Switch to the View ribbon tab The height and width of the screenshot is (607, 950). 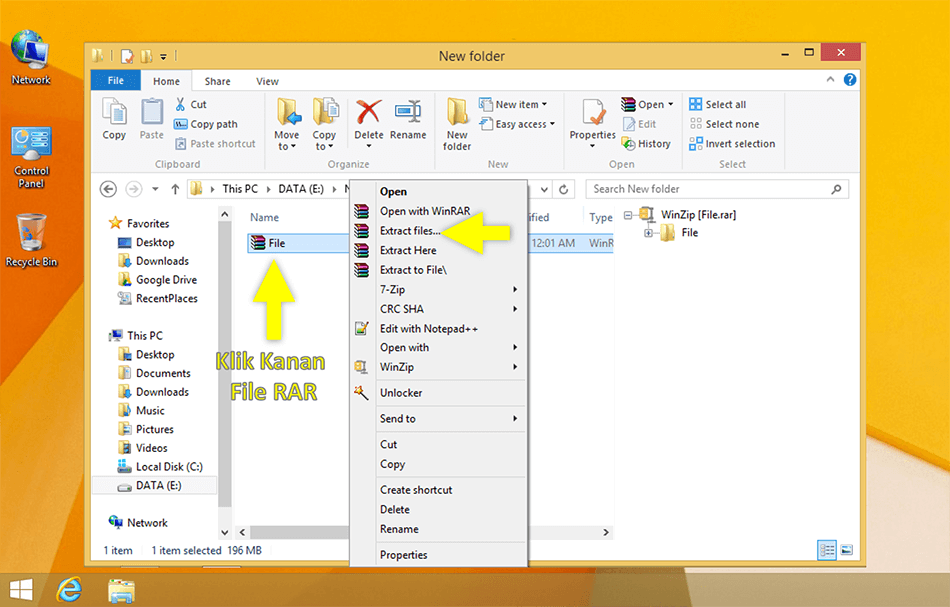[x=266, y=80]
